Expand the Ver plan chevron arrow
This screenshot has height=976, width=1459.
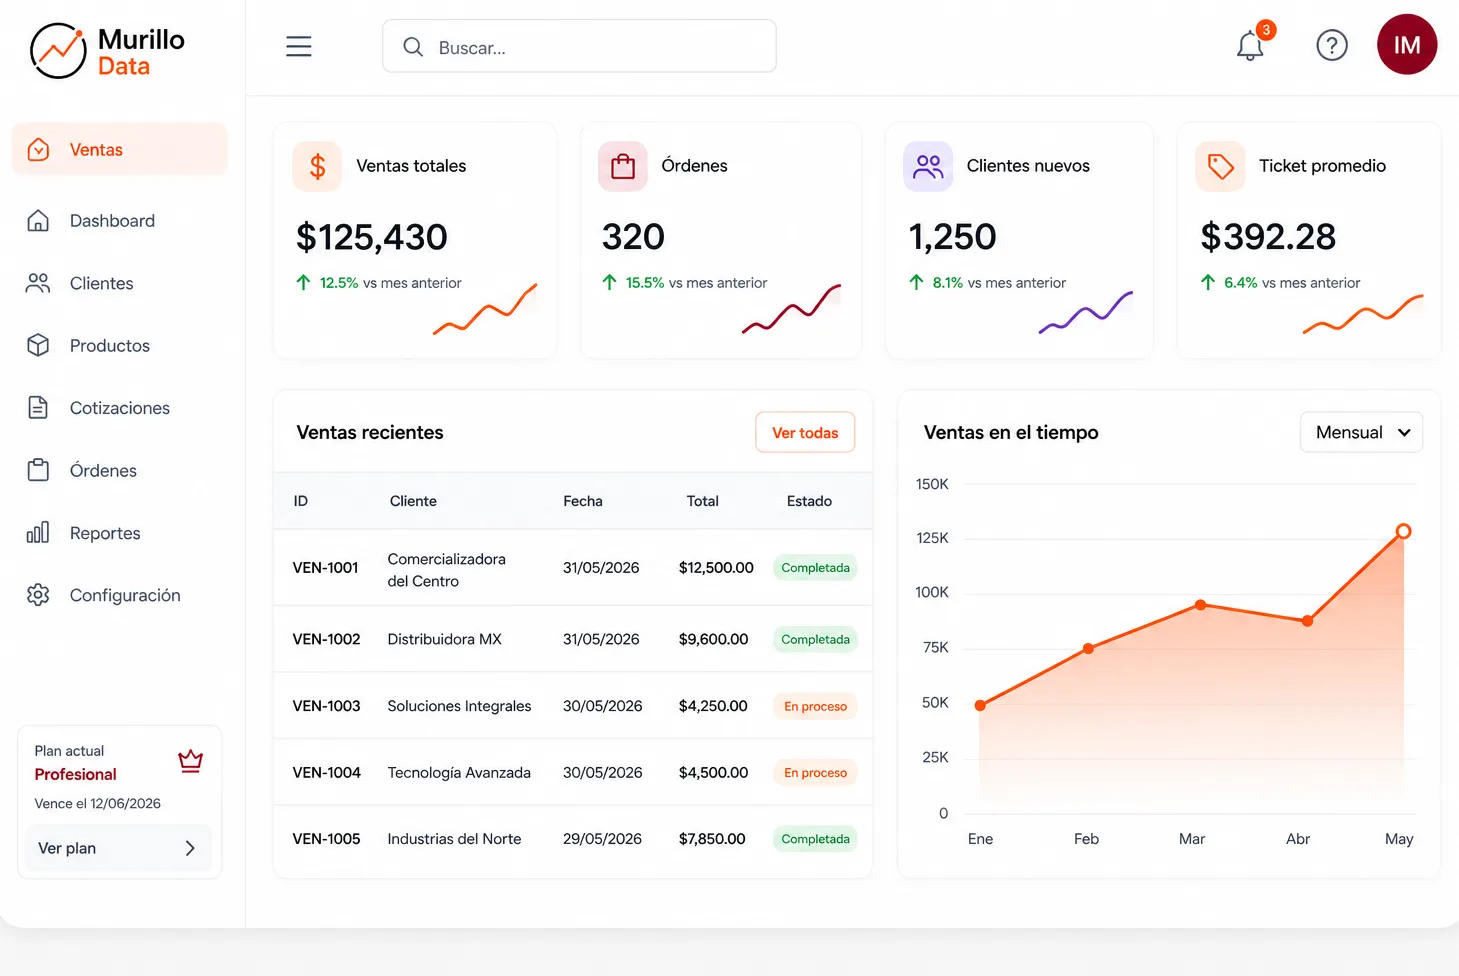coord(190,848)
